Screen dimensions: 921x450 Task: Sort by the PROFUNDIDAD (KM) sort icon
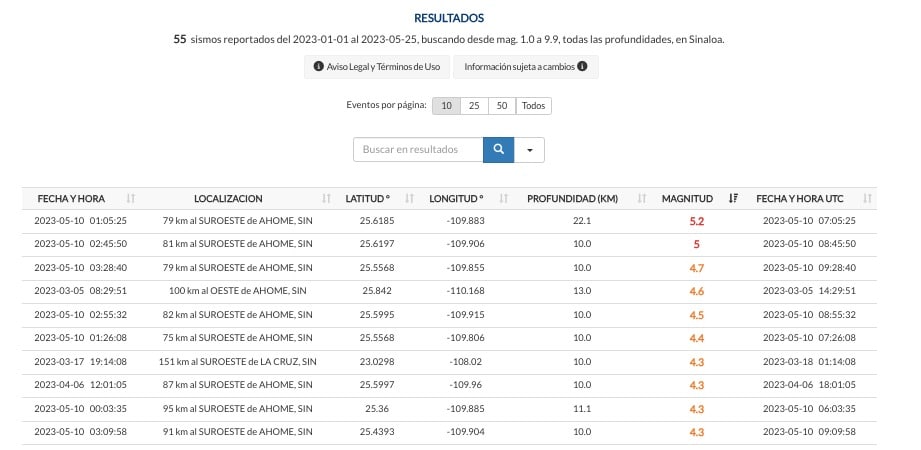click(642, 199)
